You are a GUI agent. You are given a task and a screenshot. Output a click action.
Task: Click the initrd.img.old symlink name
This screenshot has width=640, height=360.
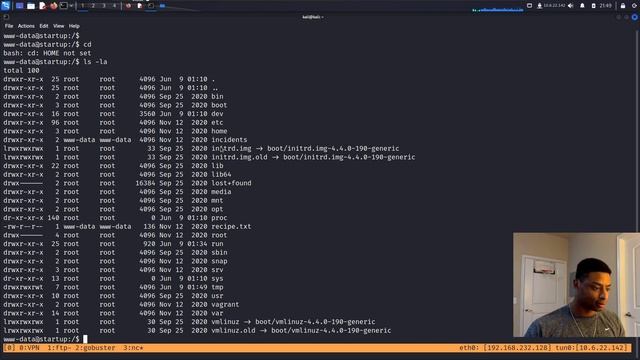(239, 157)
